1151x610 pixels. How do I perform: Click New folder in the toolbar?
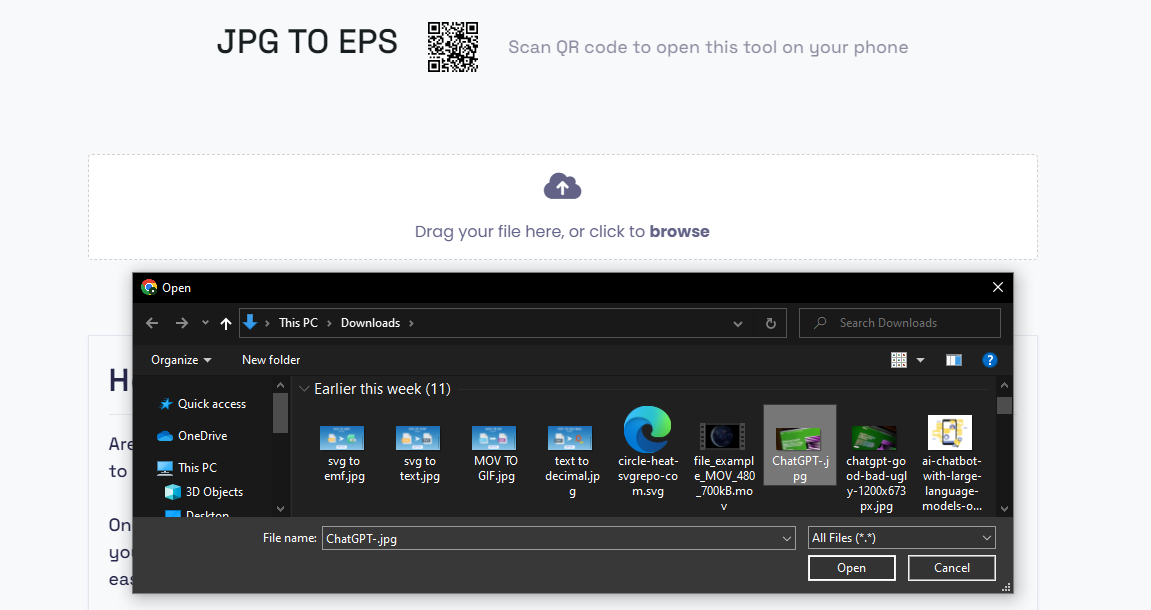tap(271, 360)
